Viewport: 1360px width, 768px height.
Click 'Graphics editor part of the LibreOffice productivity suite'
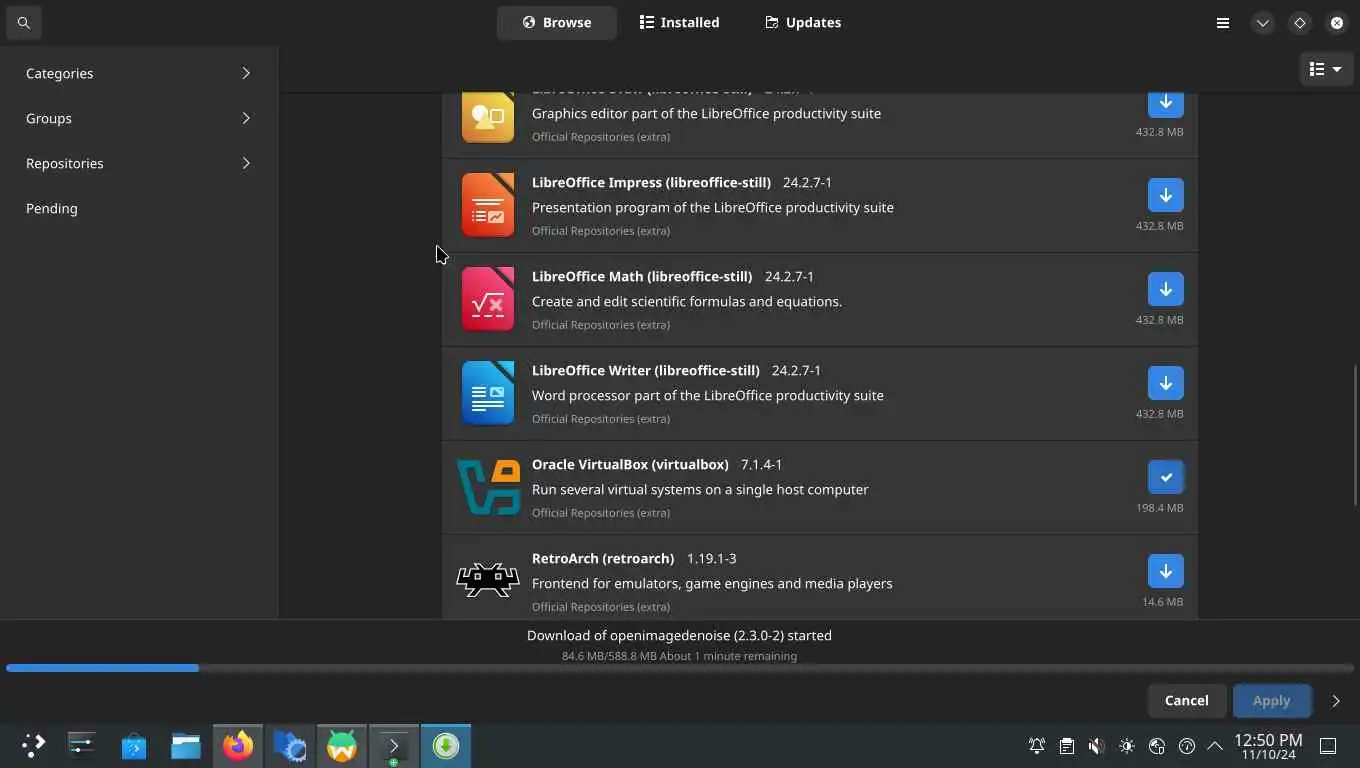coord(706,113)
